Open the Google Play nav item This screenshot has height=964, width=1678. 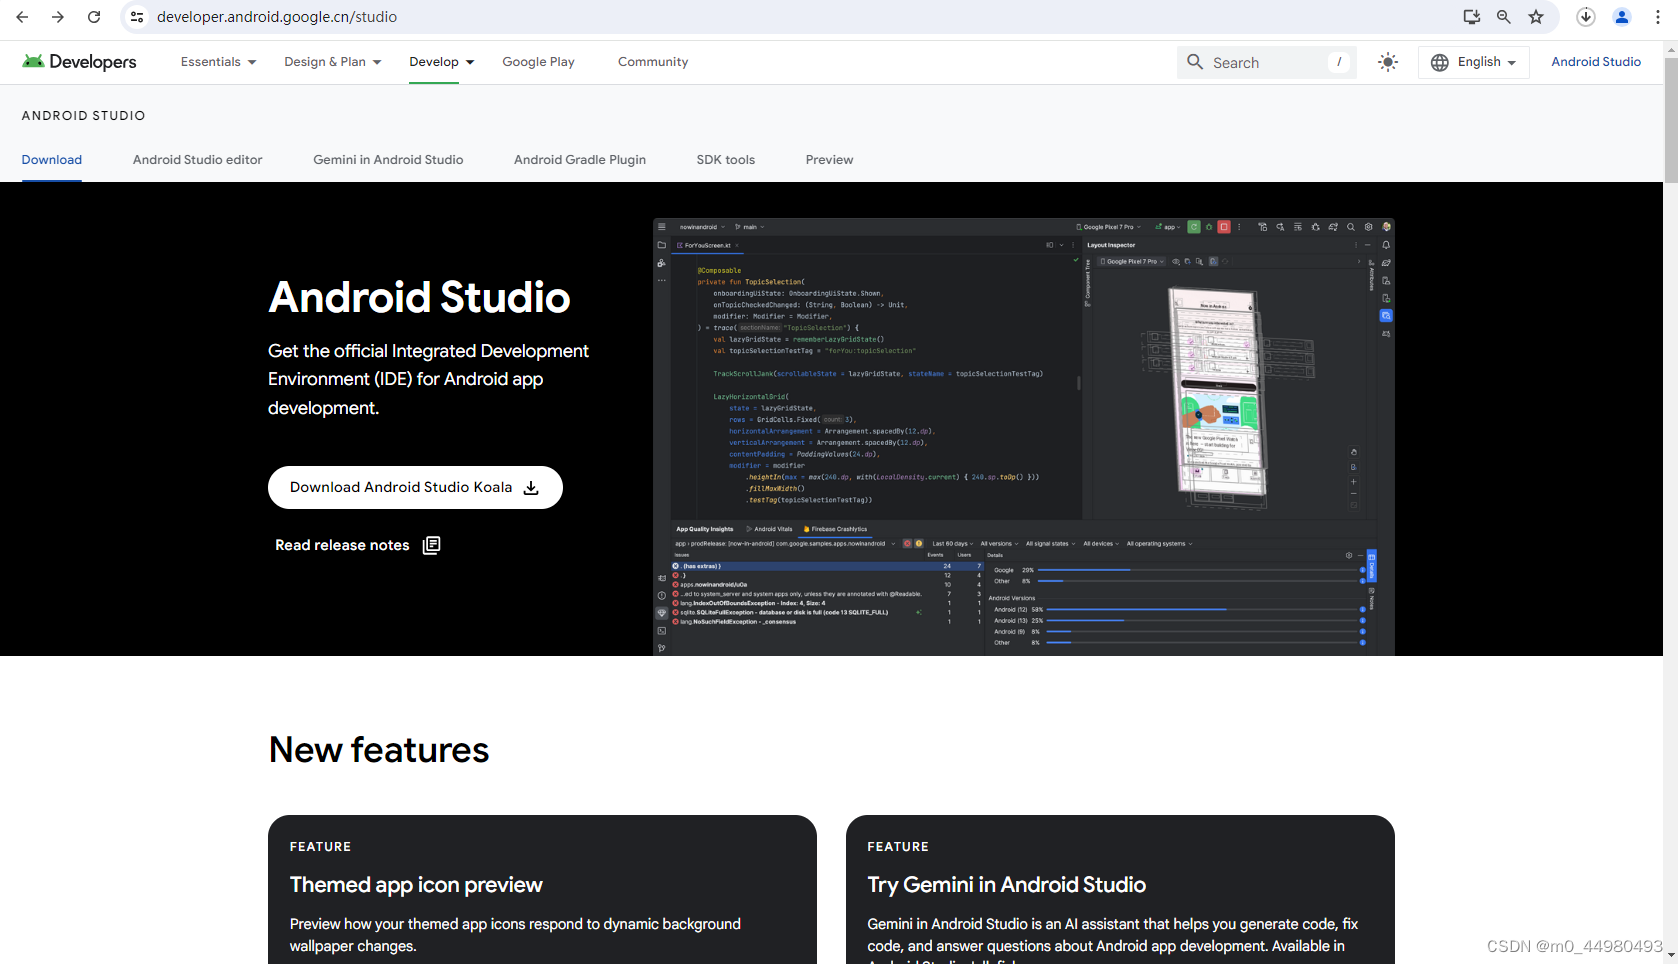point(538,62)
